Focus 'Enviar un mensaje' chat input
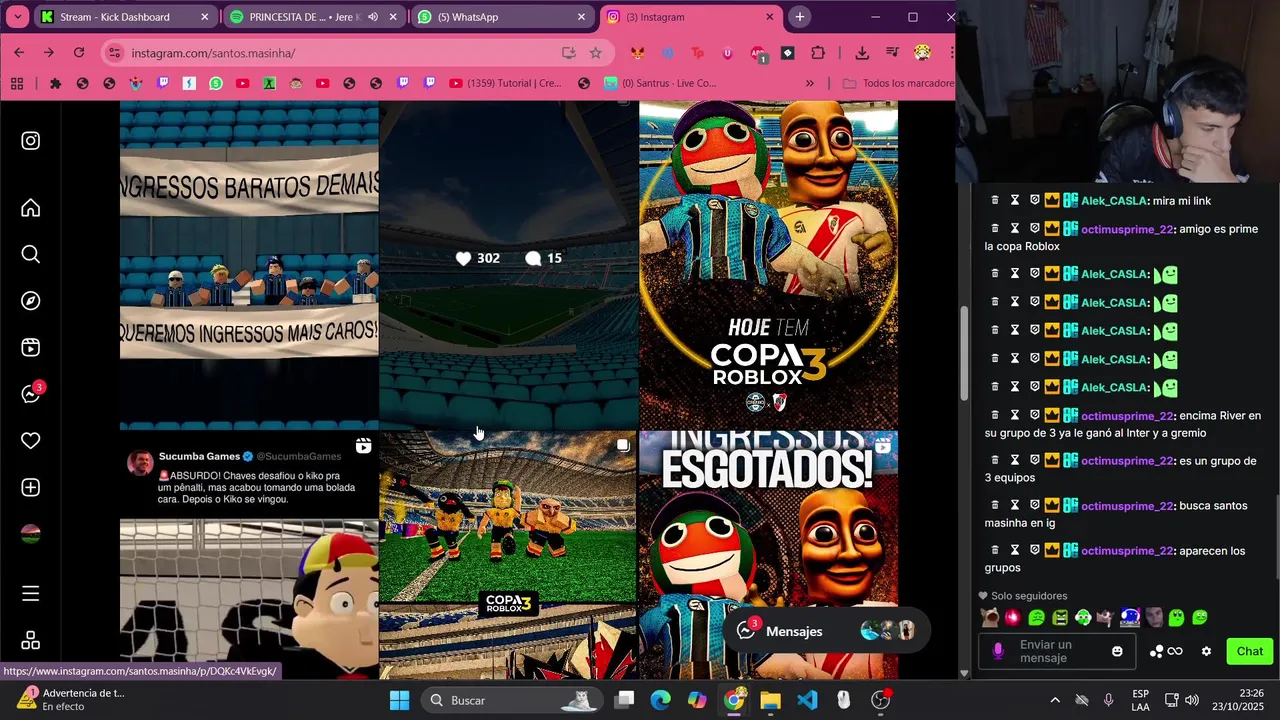This screenshot has width=1280, height=720. (x=1056, y=651)
